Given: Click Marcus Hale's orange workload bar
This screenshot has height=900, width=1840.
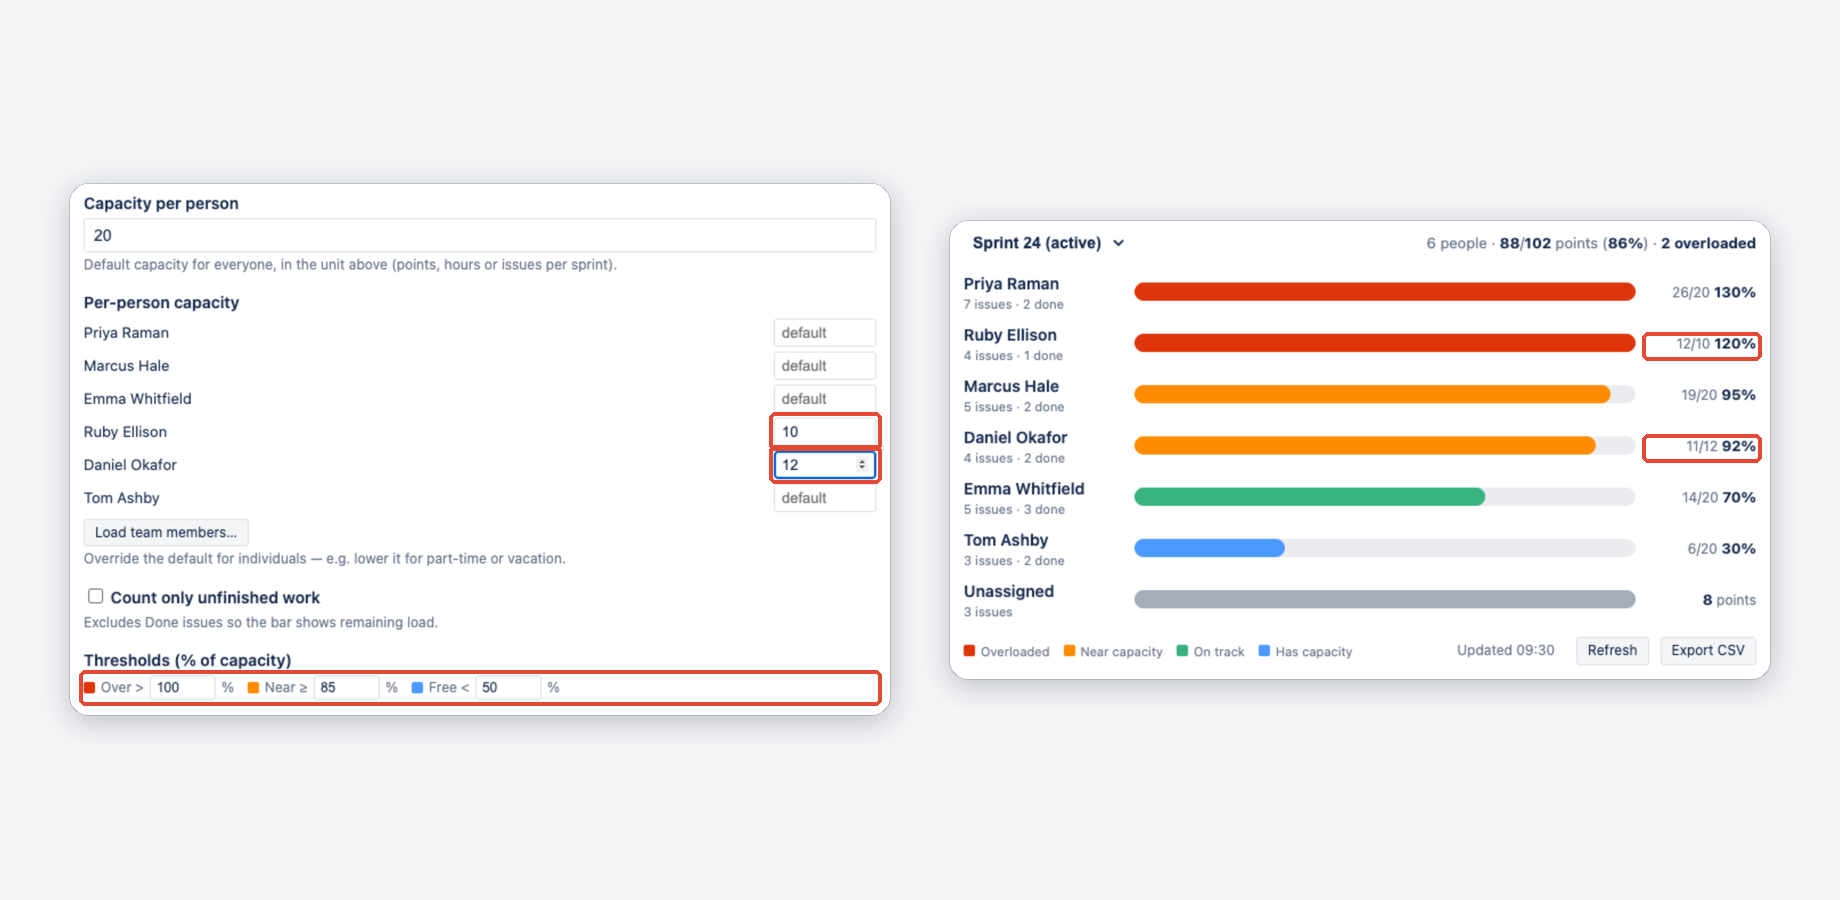Looking at the screenshot, I should tap(1372, 394).
